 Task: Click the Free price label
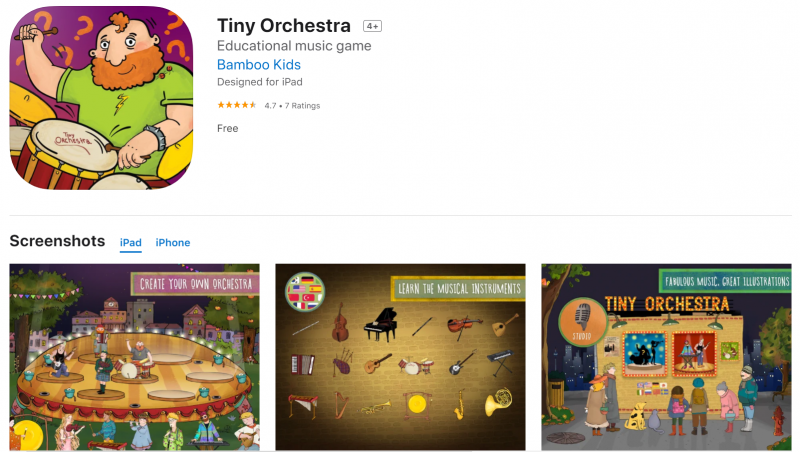tap(228, 129)
